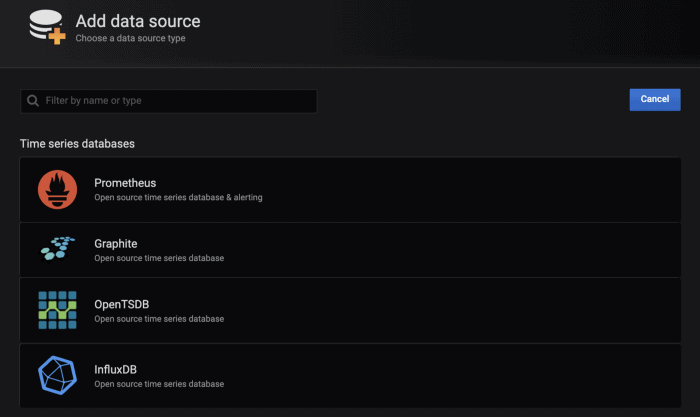Cancel adding a data source
Screen dimensions: 700x417
[x=655, y=99]
